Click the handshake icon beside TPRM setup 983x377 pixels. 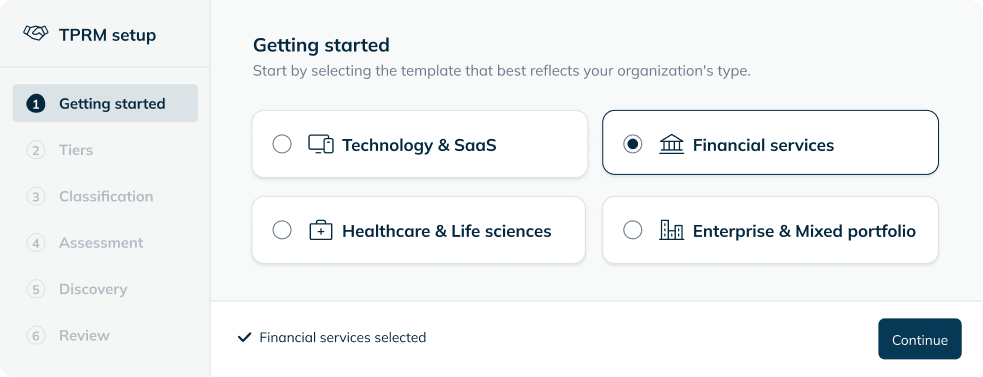[x=35, y=33]
